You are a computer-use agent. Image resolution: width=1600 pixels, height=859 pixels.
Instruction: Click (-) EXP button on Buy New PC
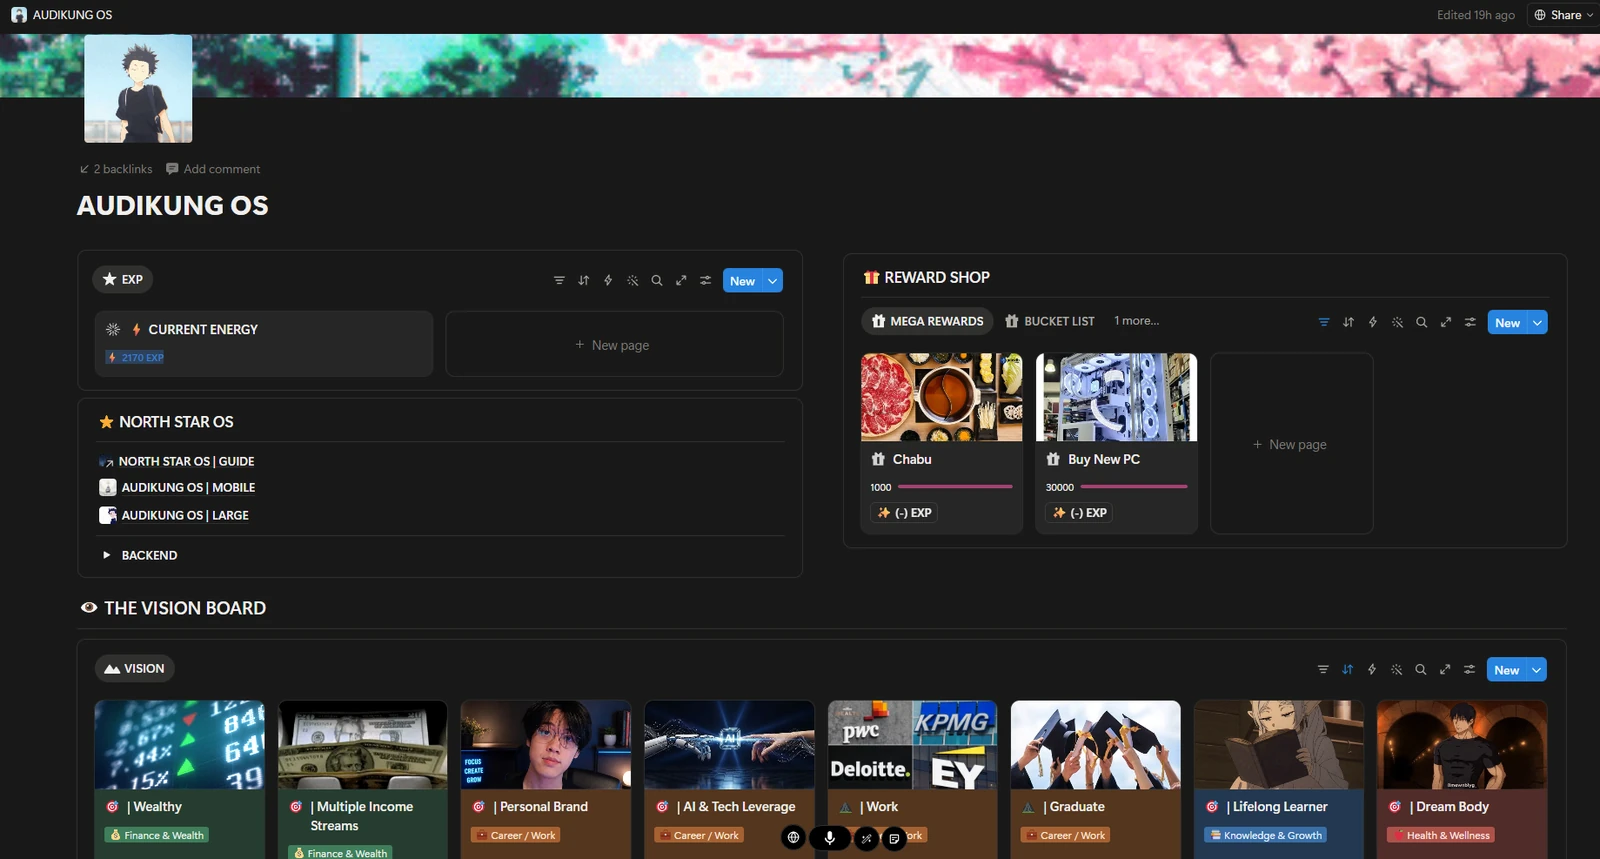[1080, 512]
